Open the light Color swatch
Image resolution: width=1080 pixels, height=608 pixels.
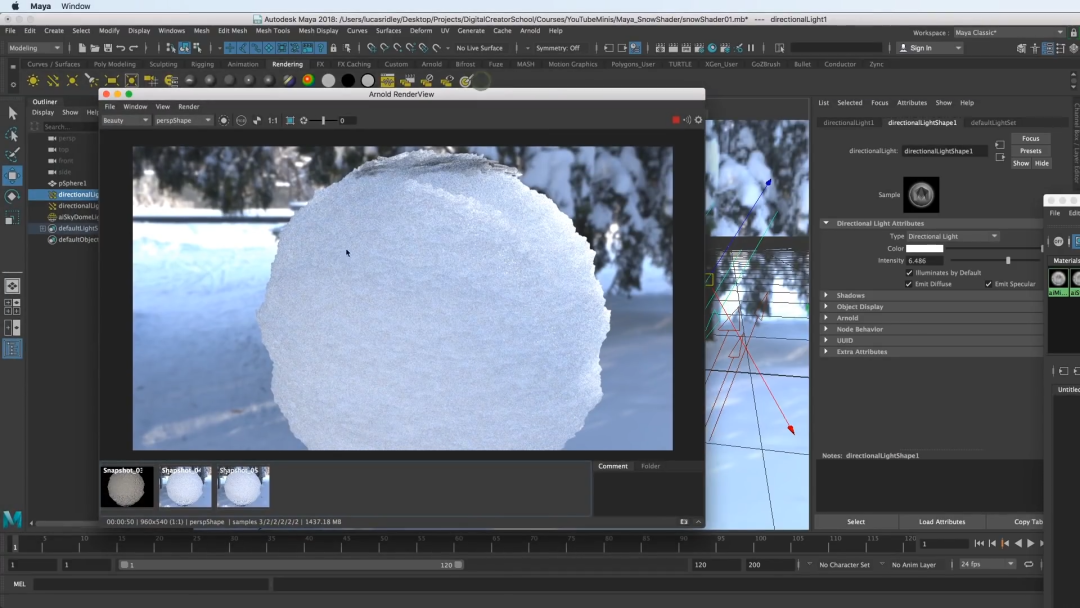click(x=924, y=249)
